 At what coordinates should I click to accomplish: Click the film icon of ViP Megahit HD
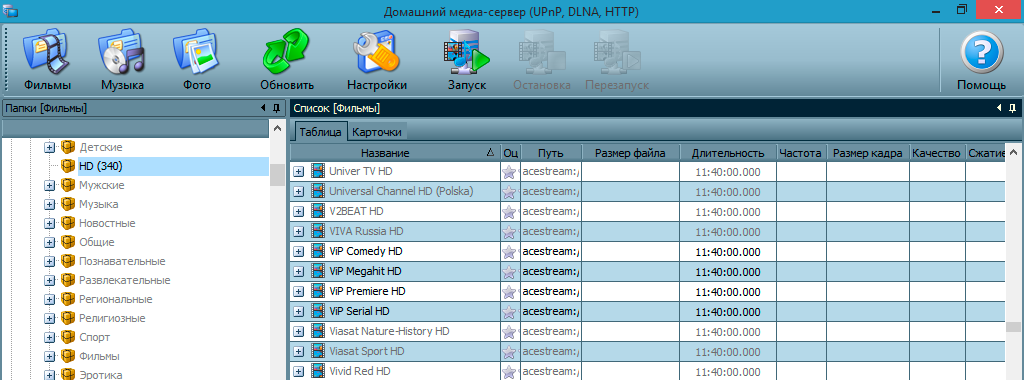point(317,272)
